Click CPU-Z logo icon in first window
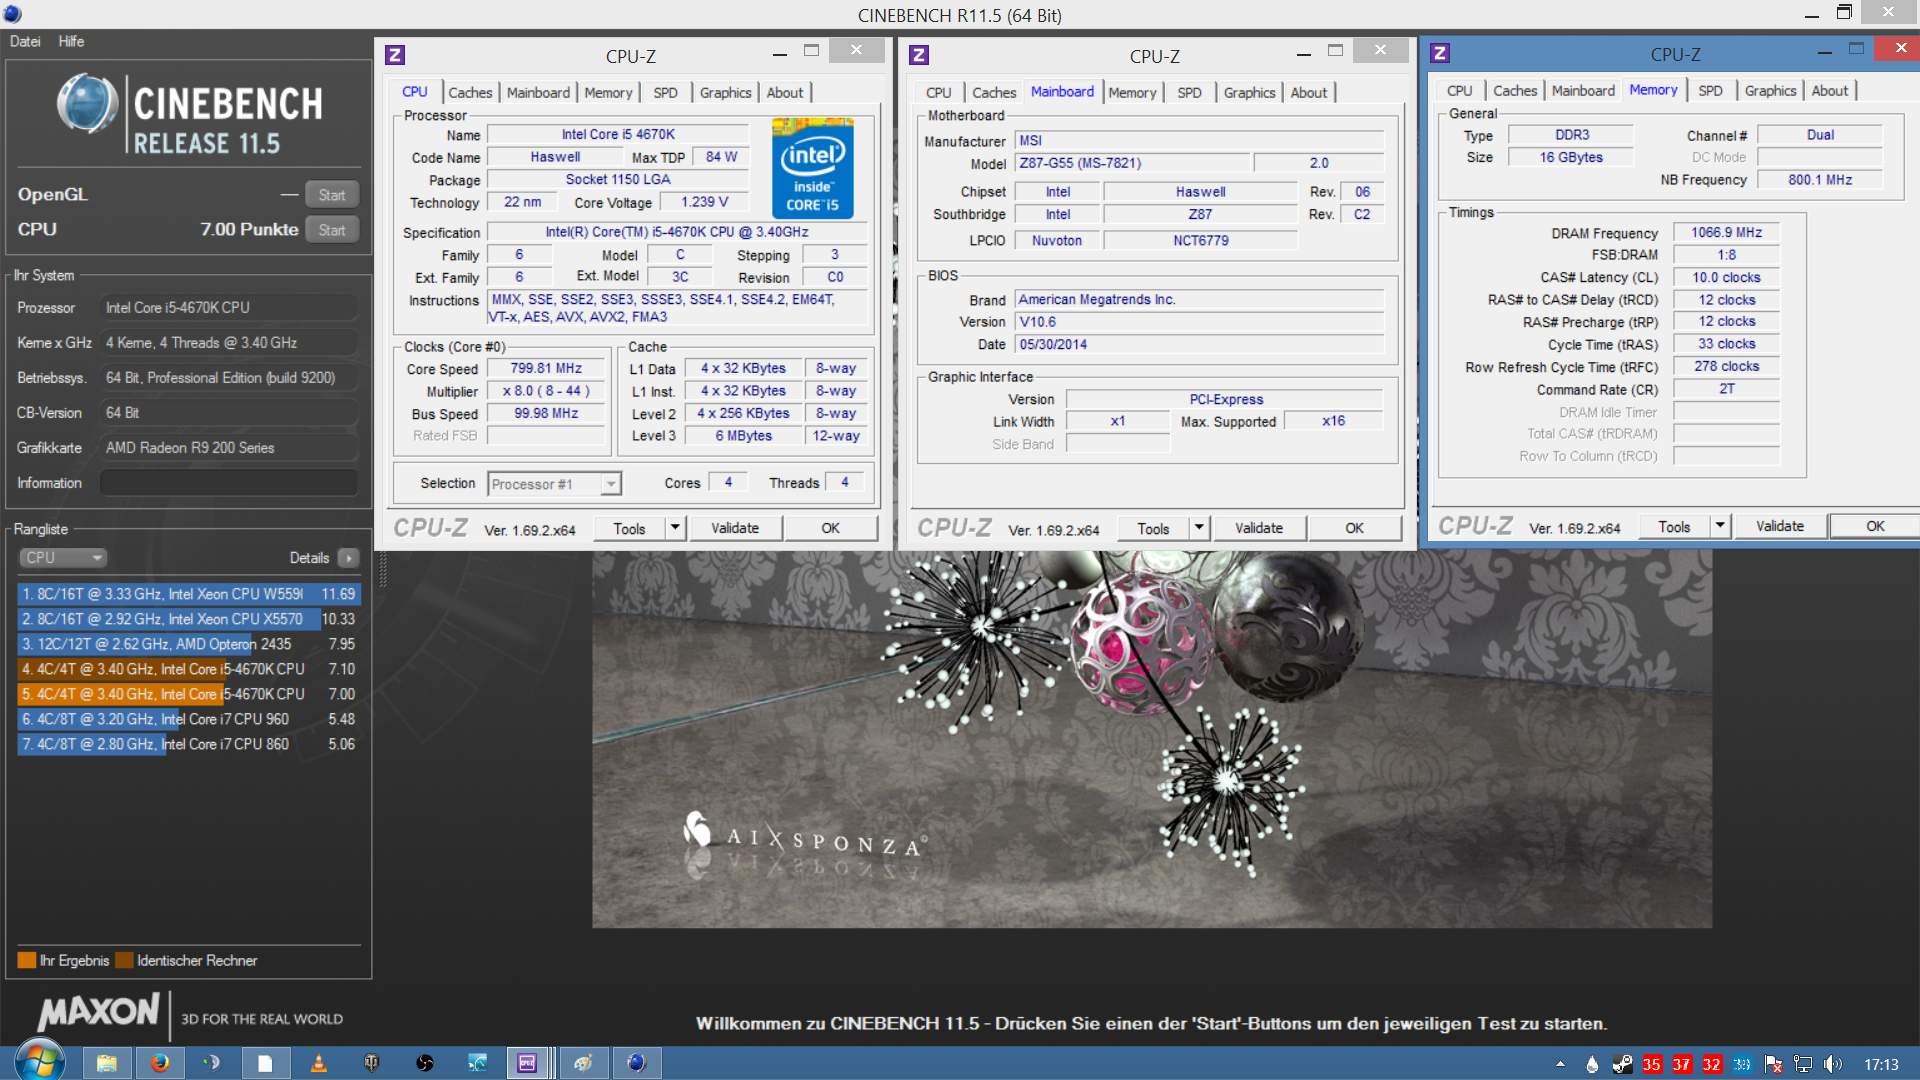This screenshot has height=1080, width=1920. click(395, 56)
